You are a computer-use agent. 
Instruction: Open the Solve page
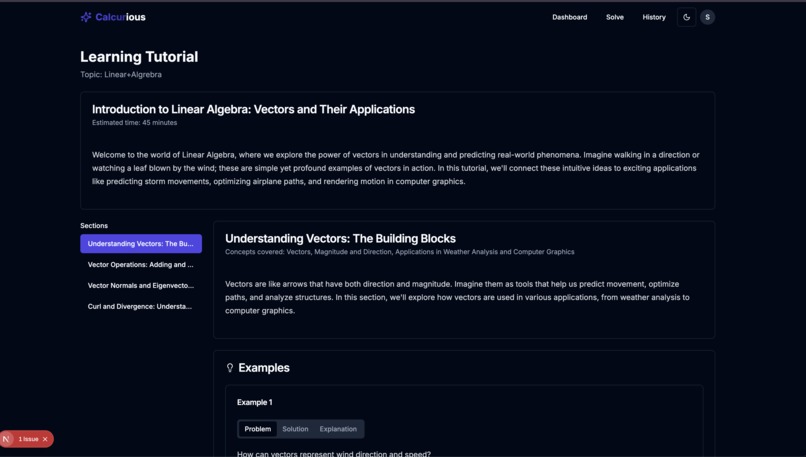point(615,17)
